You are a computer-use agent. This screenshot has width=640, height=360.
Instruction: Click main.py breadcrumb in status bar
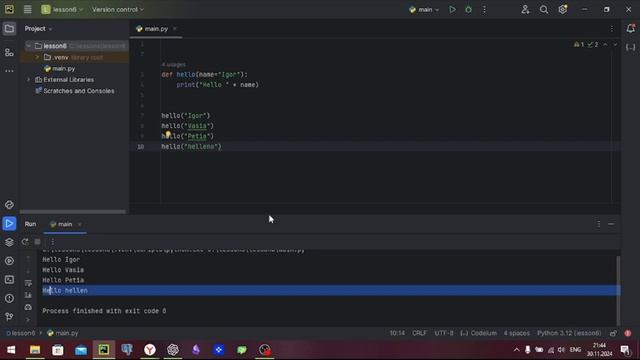tap(63, 333)
